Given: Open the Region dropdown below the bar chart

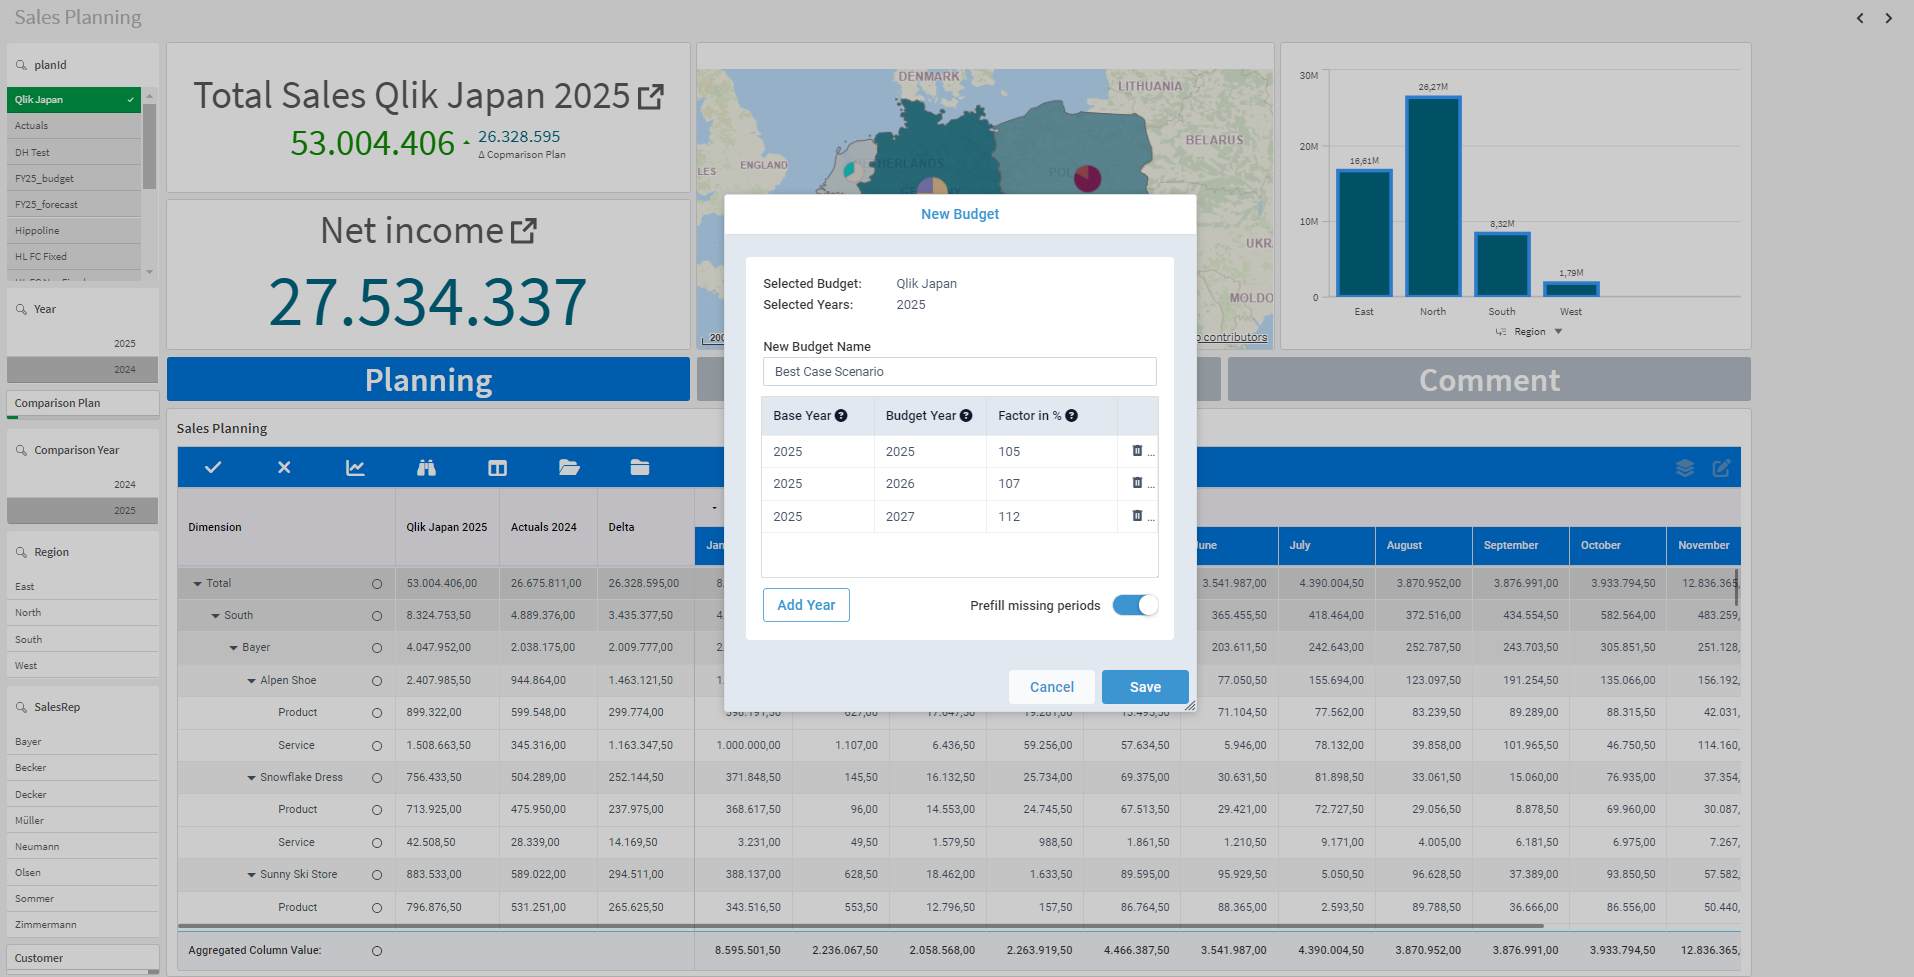Looking at the screenshot, I should click(x=1530, y=331).
